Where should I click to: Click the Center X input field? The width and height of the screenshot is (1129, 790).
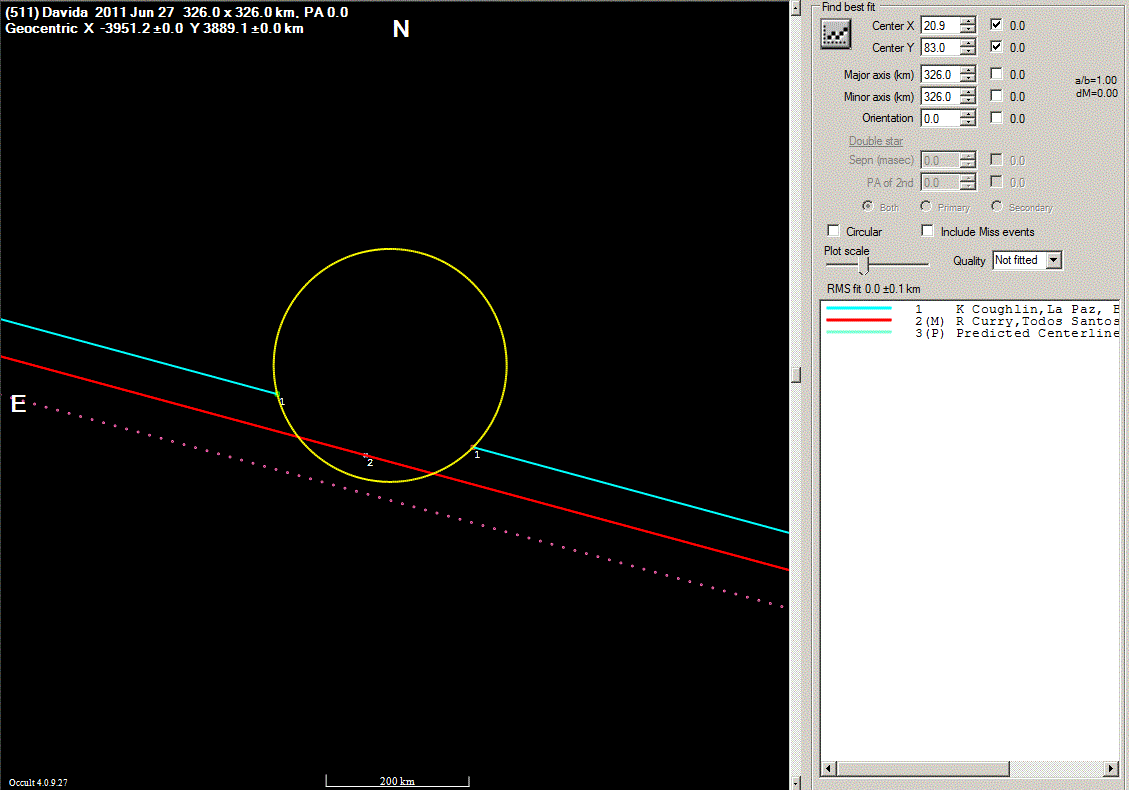point(940,25)
